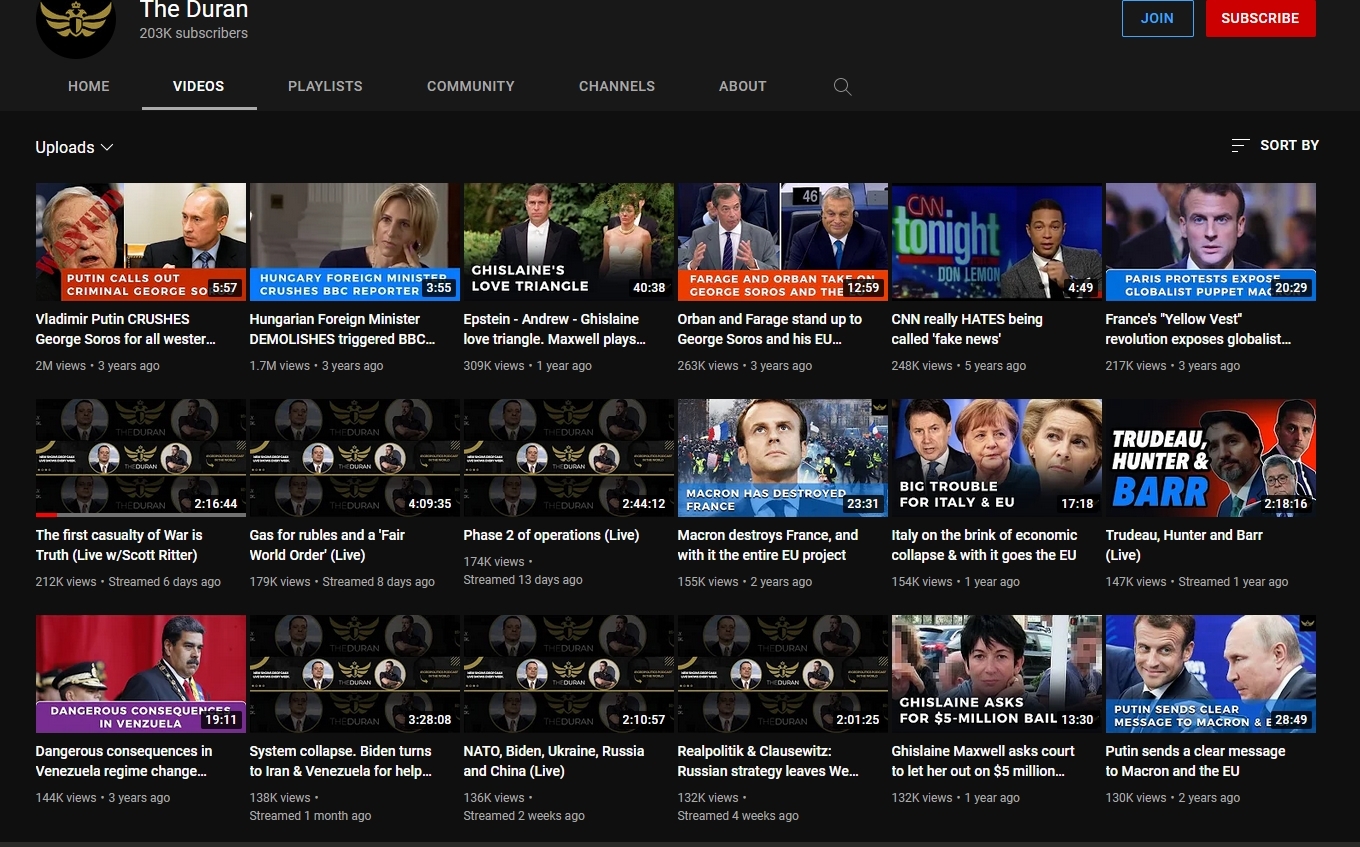Open Putin calls out George Soros thumbnail

click(x=141, y=242)
